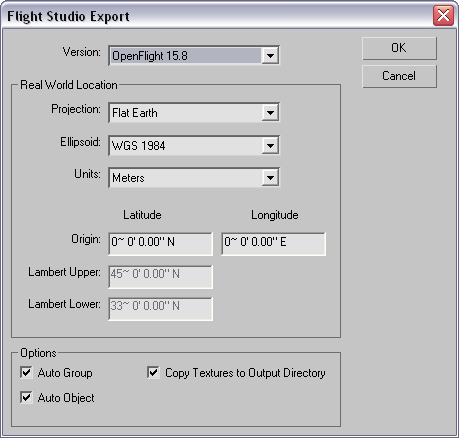
Task: Toggle the Auto Group checkbox
Action: coord(26,372)
